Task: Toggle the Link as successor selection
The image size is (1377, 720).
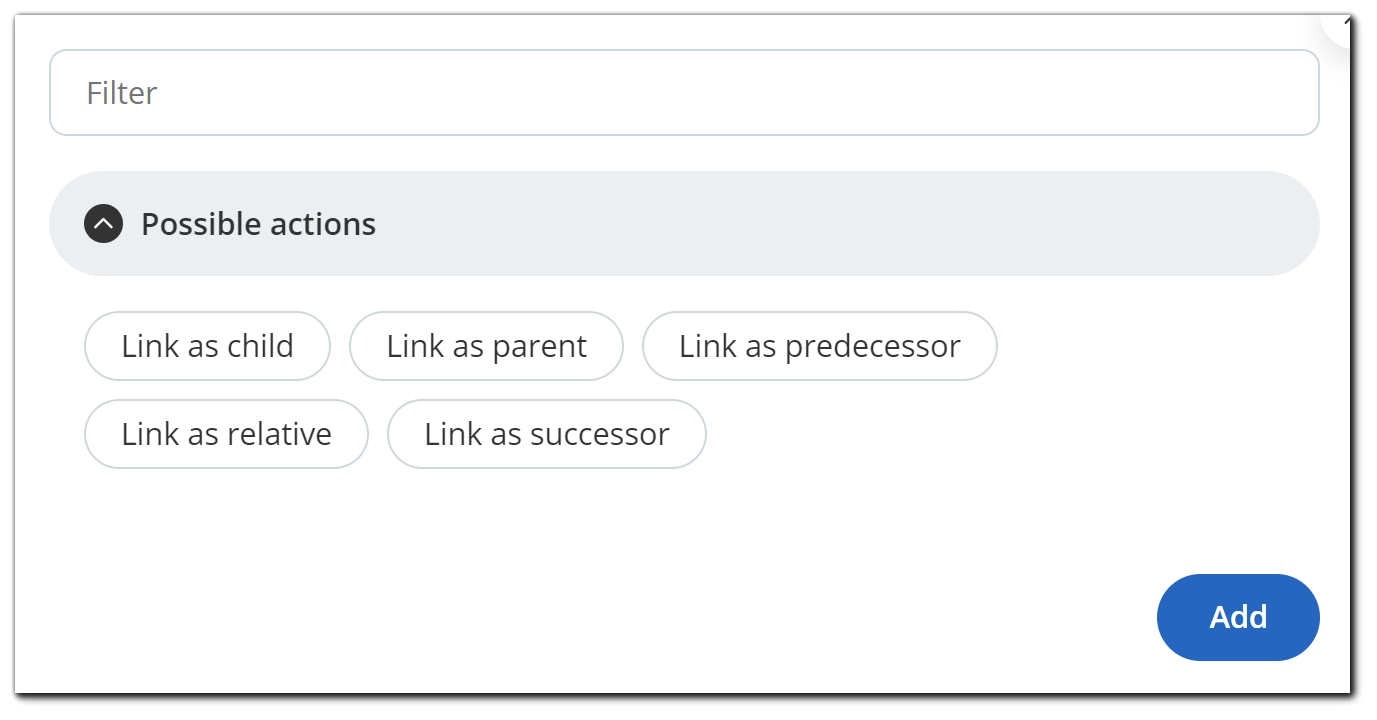Action: tap(546, 434)
